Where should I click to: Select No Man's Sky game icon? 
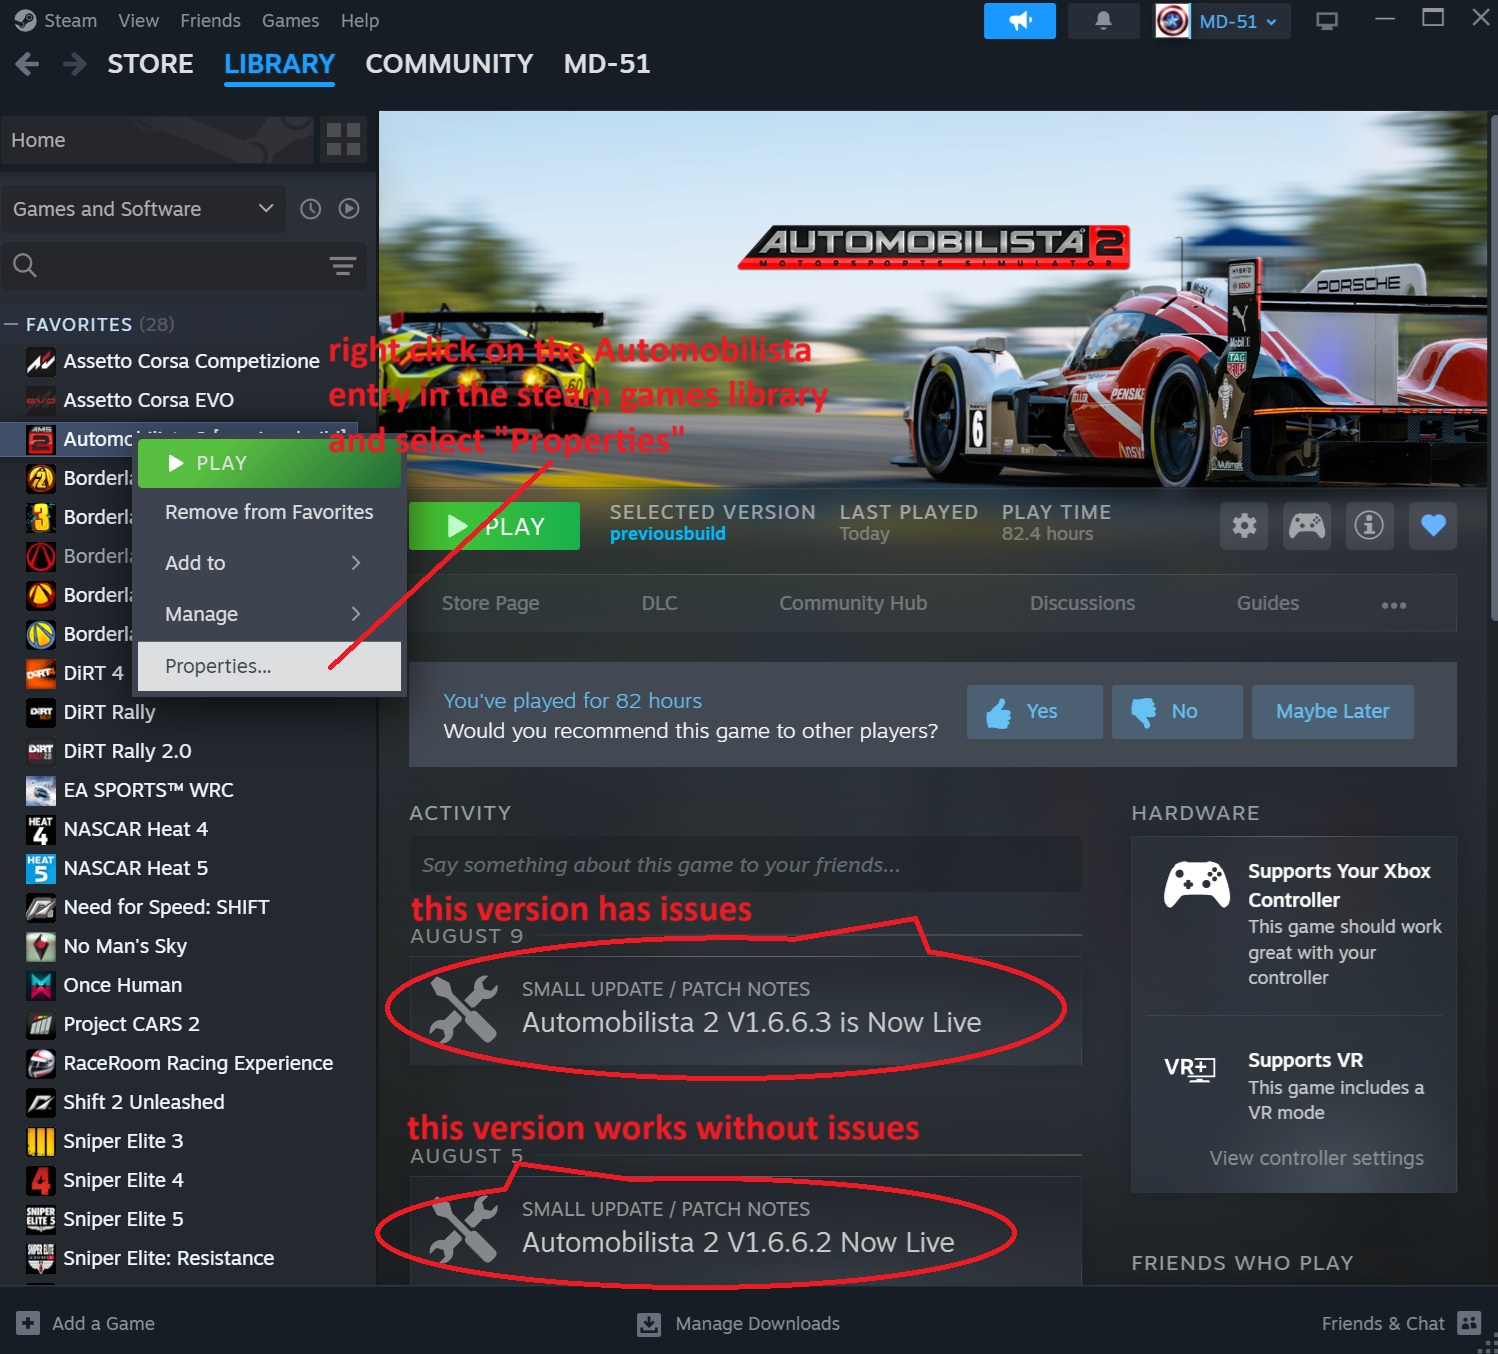pos(40,946)
